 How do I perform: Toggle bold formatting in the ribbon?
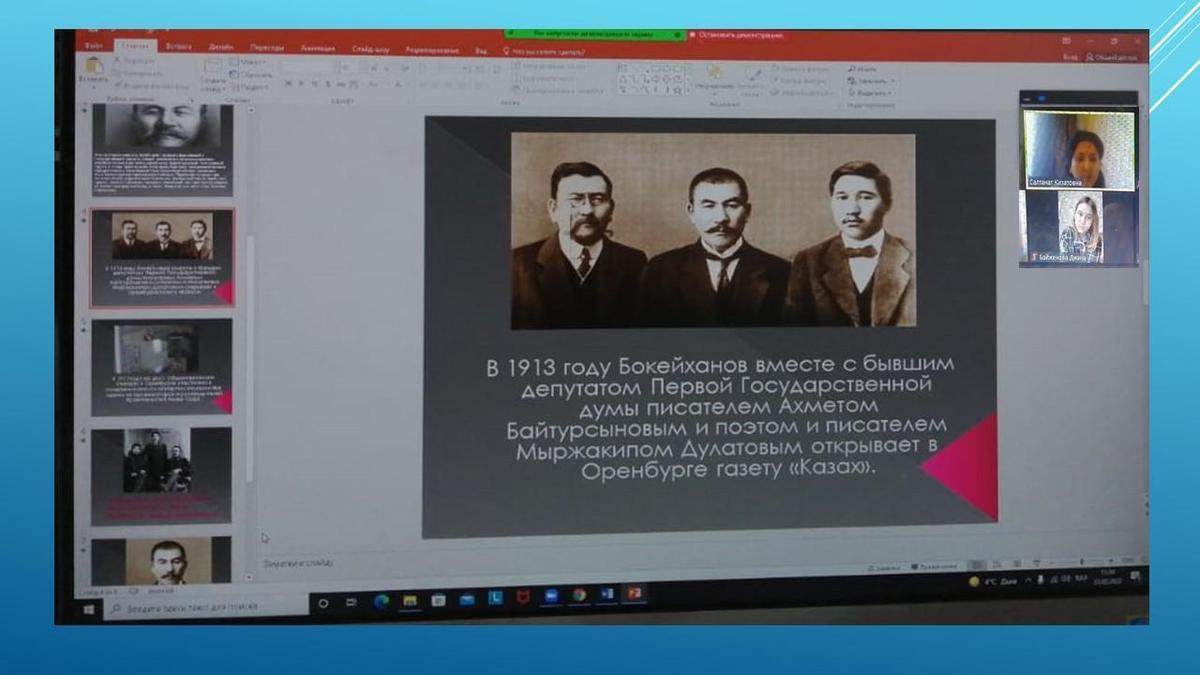point(287,84)
